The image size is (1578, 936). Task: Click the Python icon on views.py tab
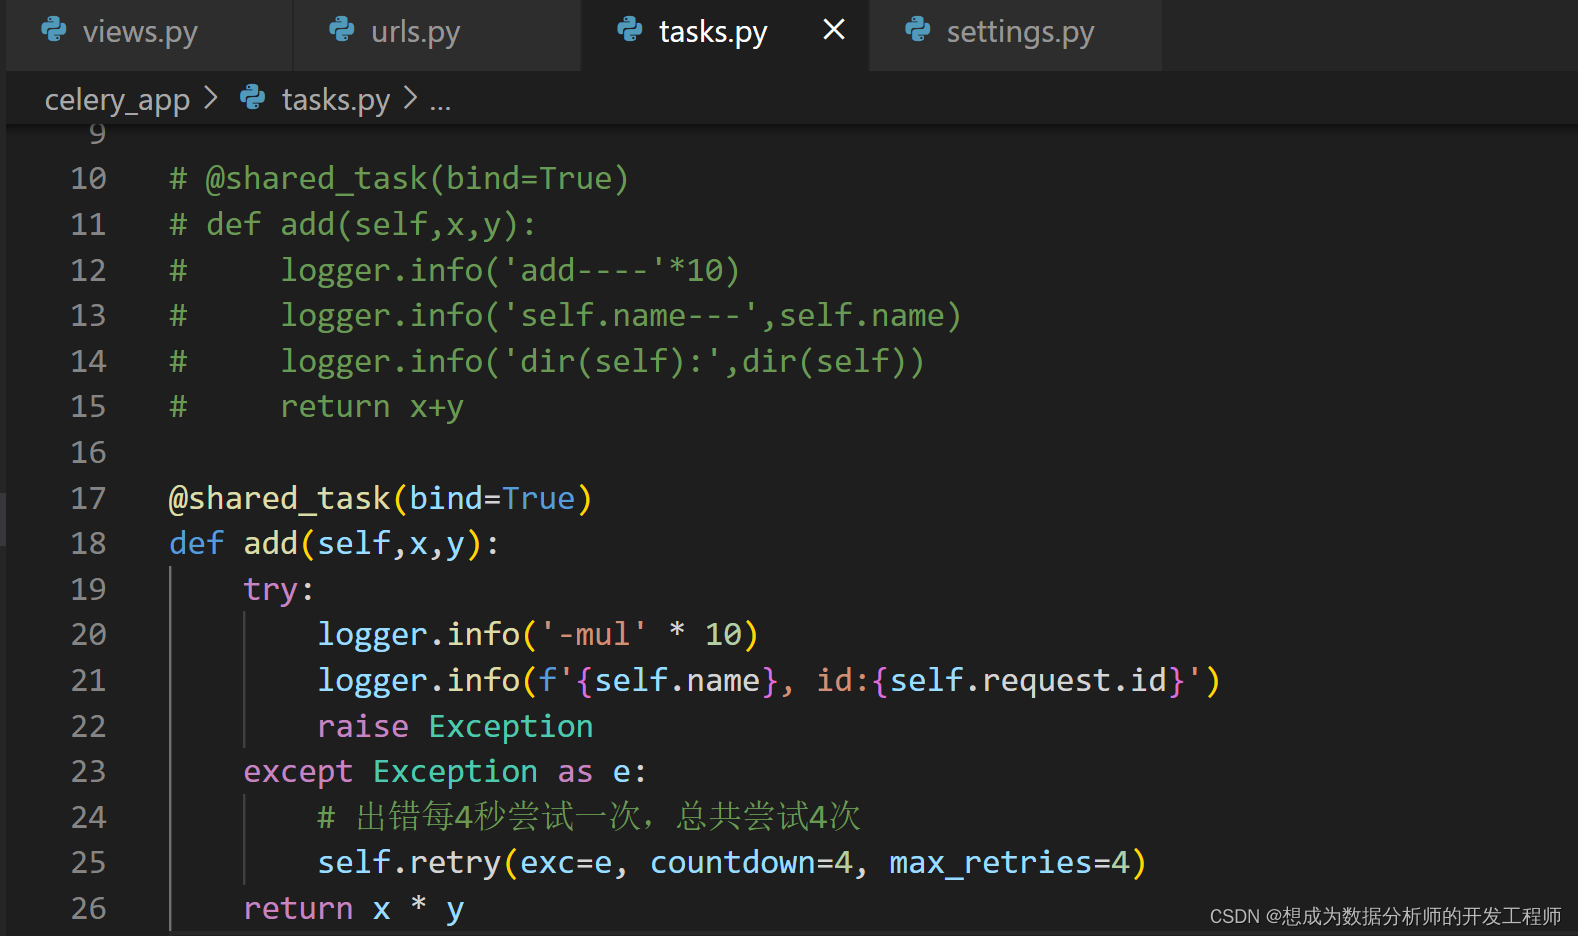click(54, 30)
